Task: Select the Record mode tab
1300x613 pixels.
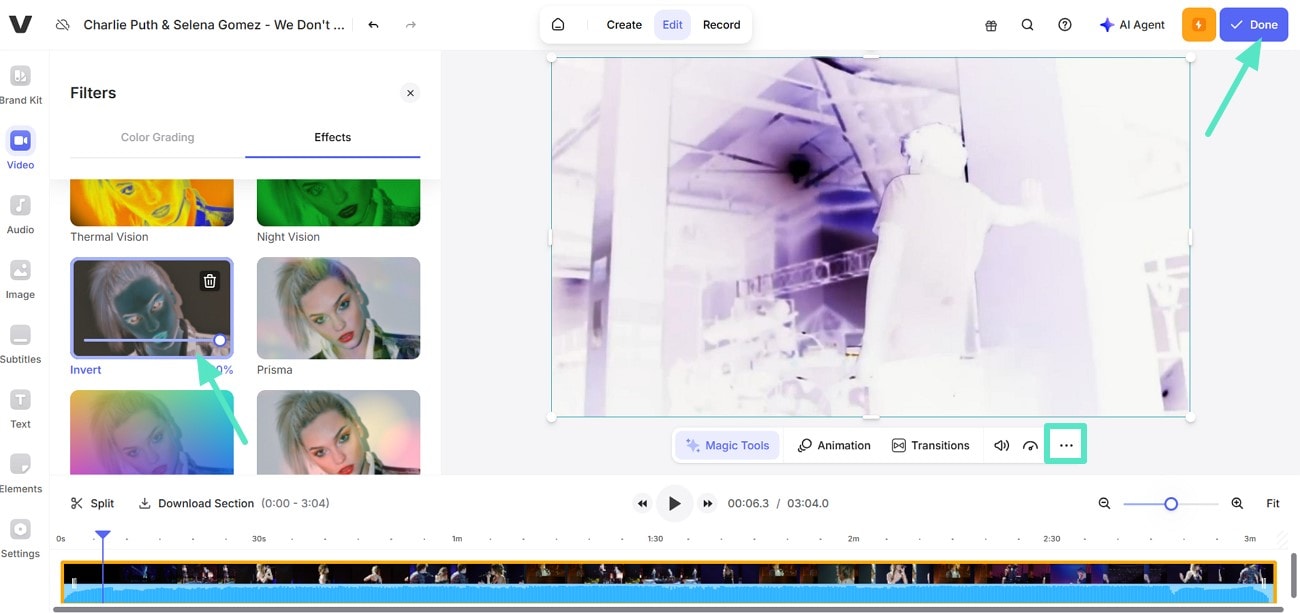Action: click(721, 25)
